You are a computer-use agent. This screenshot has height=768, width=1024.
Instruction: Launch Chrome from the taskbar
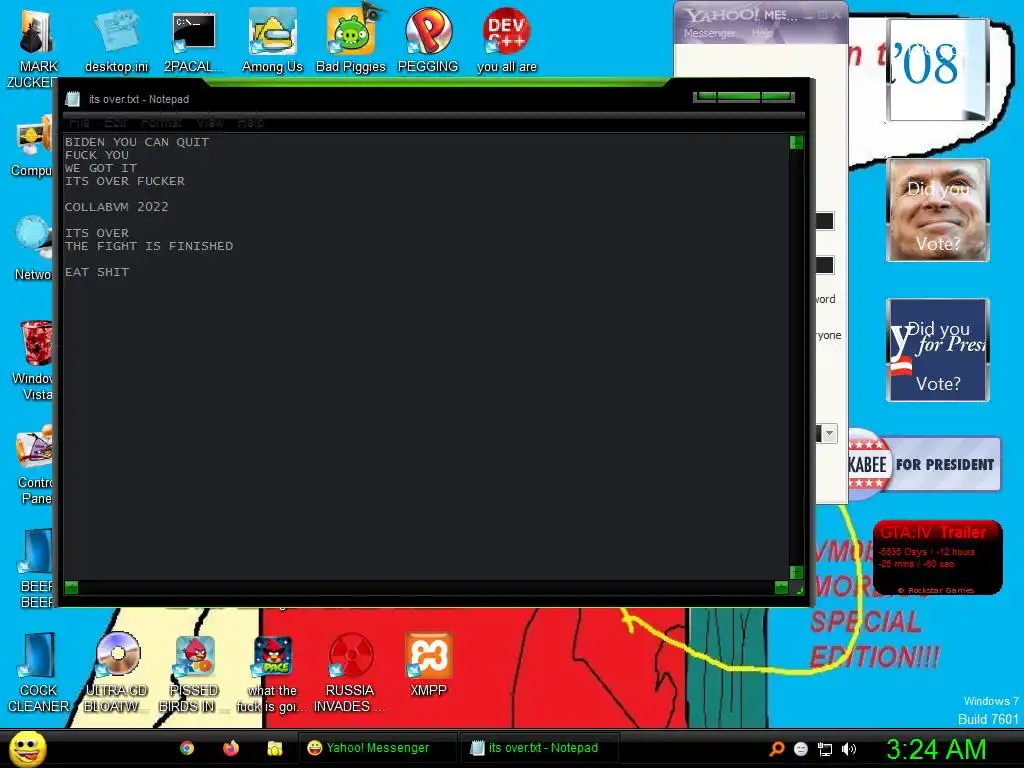pos(187,748)
